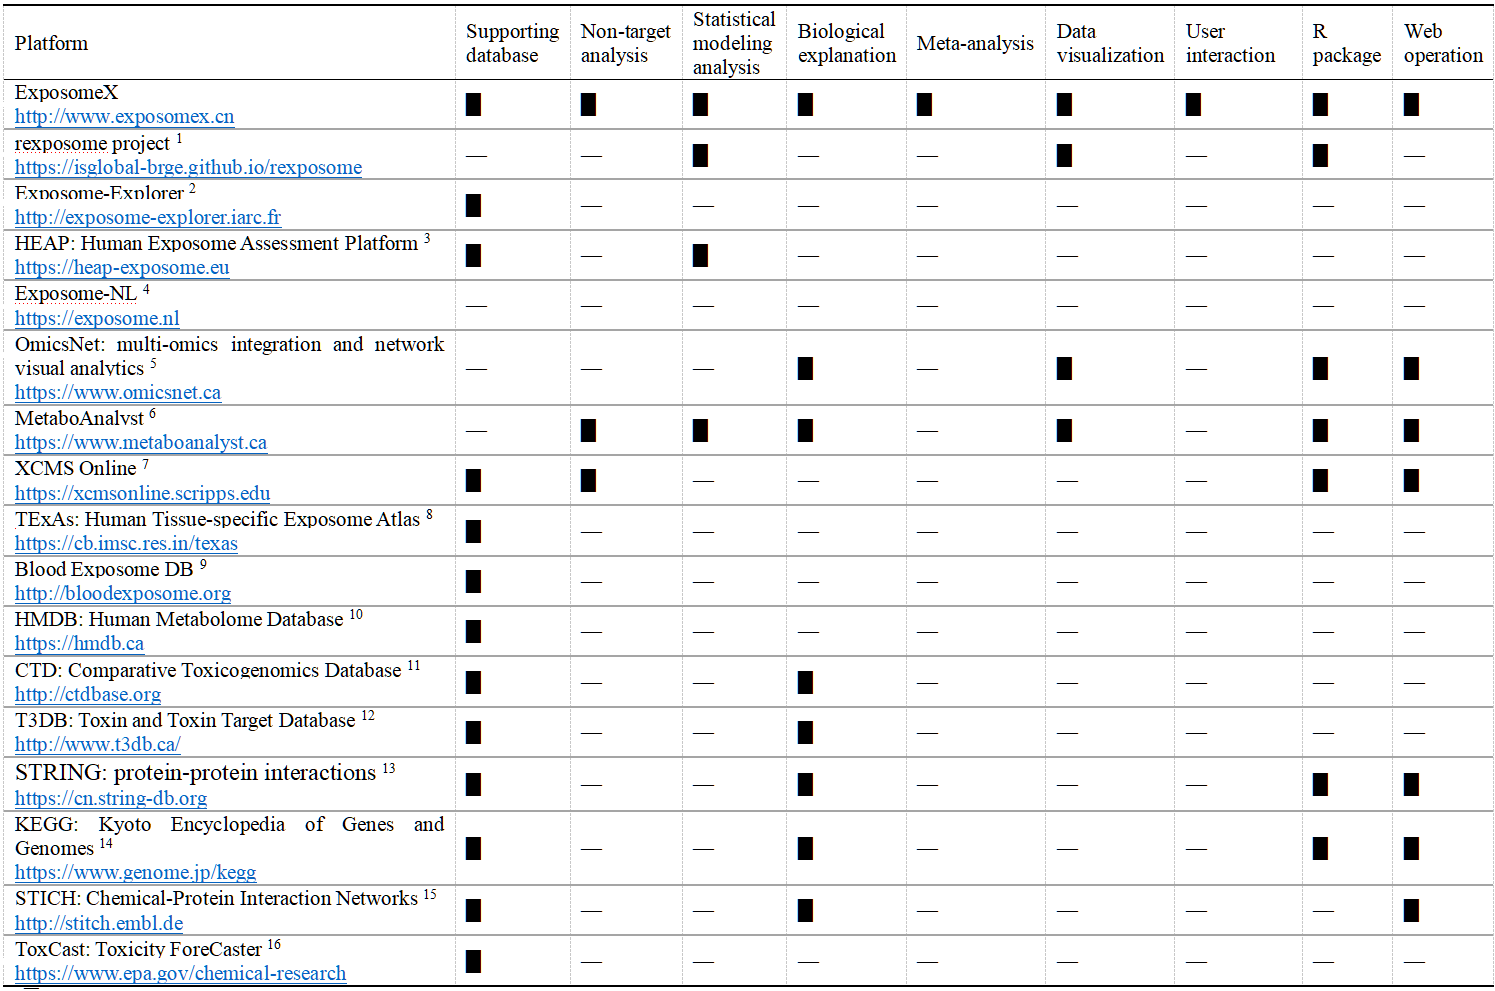Select the XCMS Online platform name
The height and width of the screenshot is (991, 1495).
point(75,468)
